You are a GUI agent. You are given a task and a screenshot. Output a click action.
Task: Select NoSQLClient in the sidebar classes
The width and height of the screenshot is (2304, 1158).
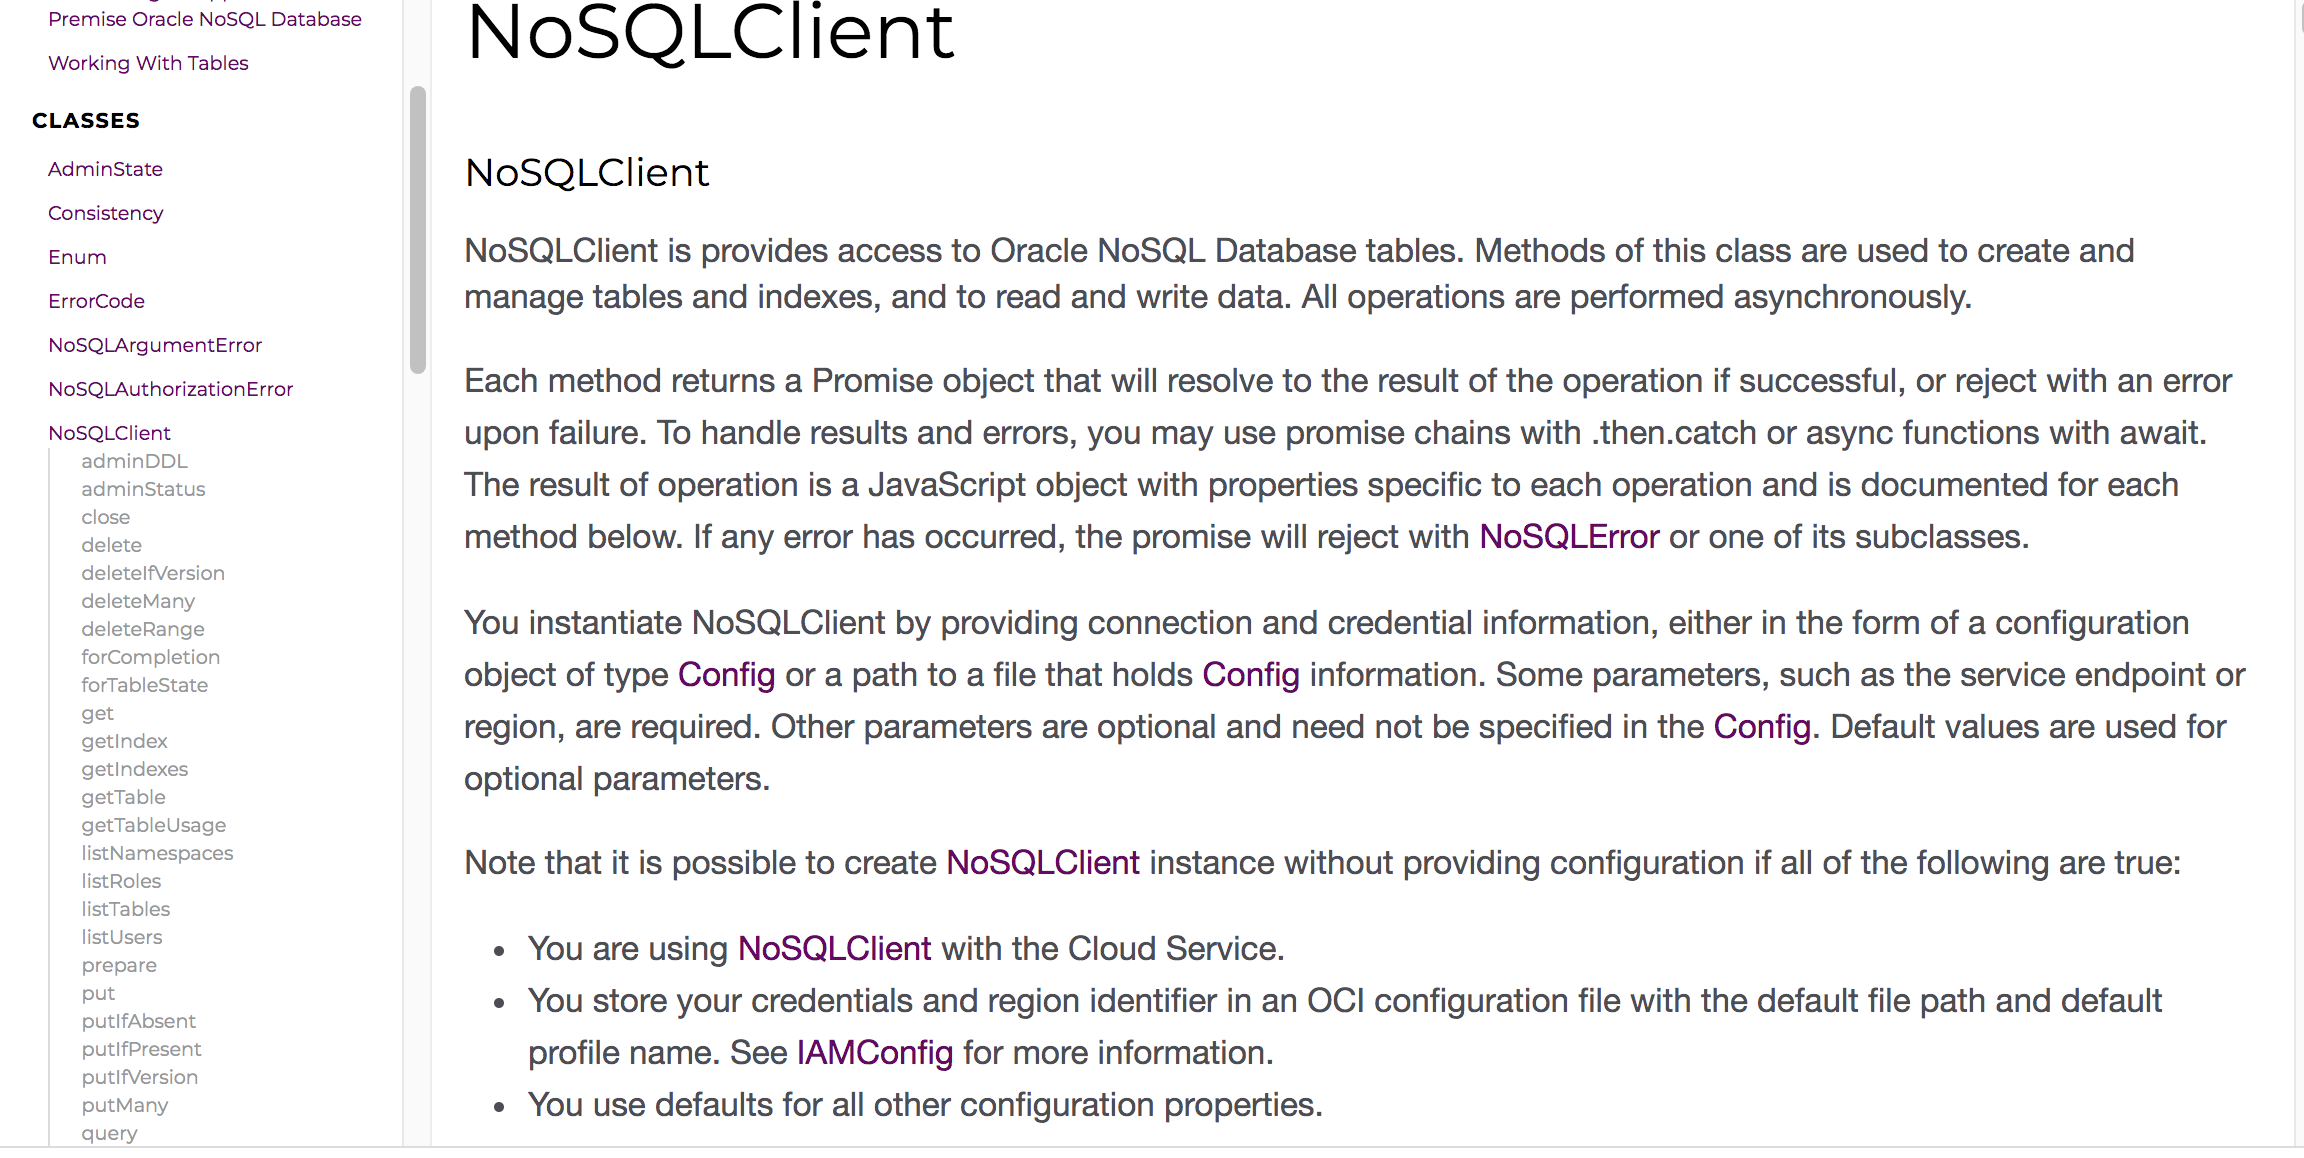pos(109,433)
